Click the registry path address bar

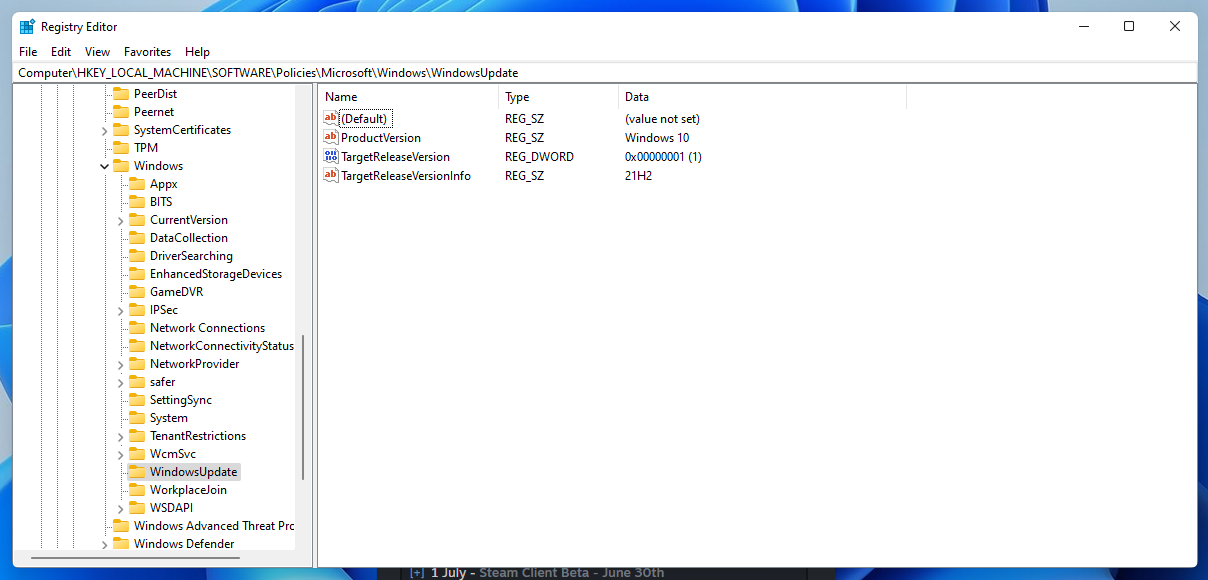[604, 73]
